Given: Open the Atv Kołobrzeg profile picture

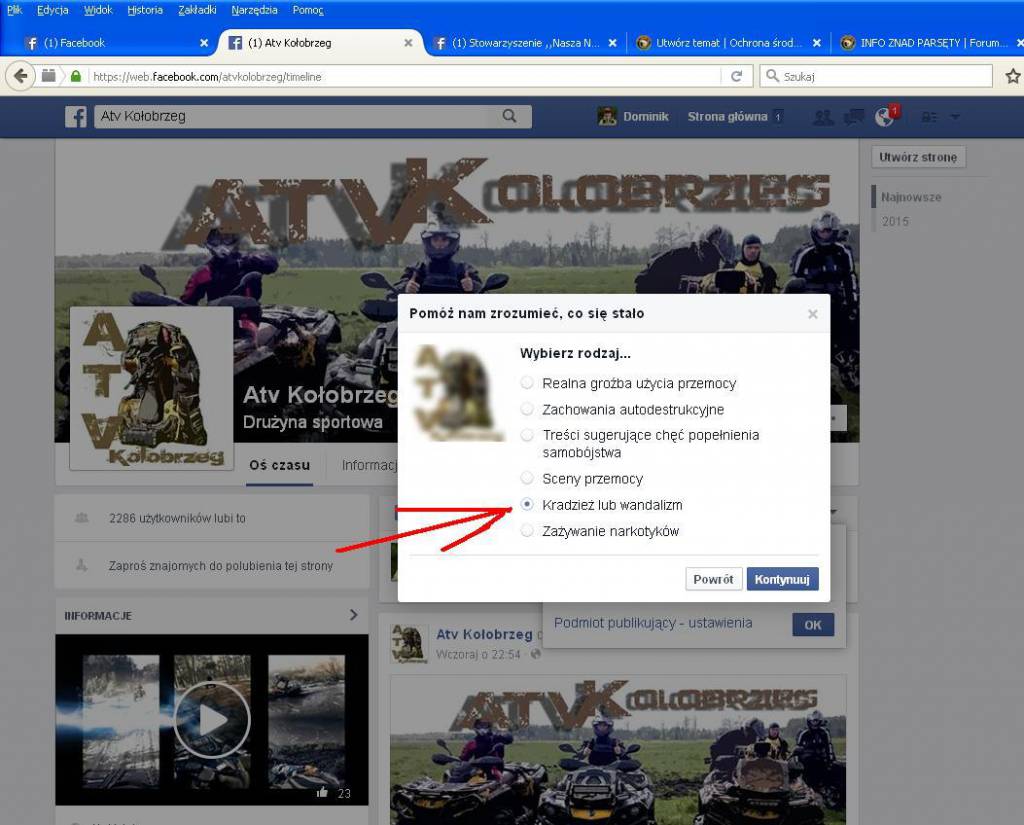Looking at the screenshot, I should [152, 388].
